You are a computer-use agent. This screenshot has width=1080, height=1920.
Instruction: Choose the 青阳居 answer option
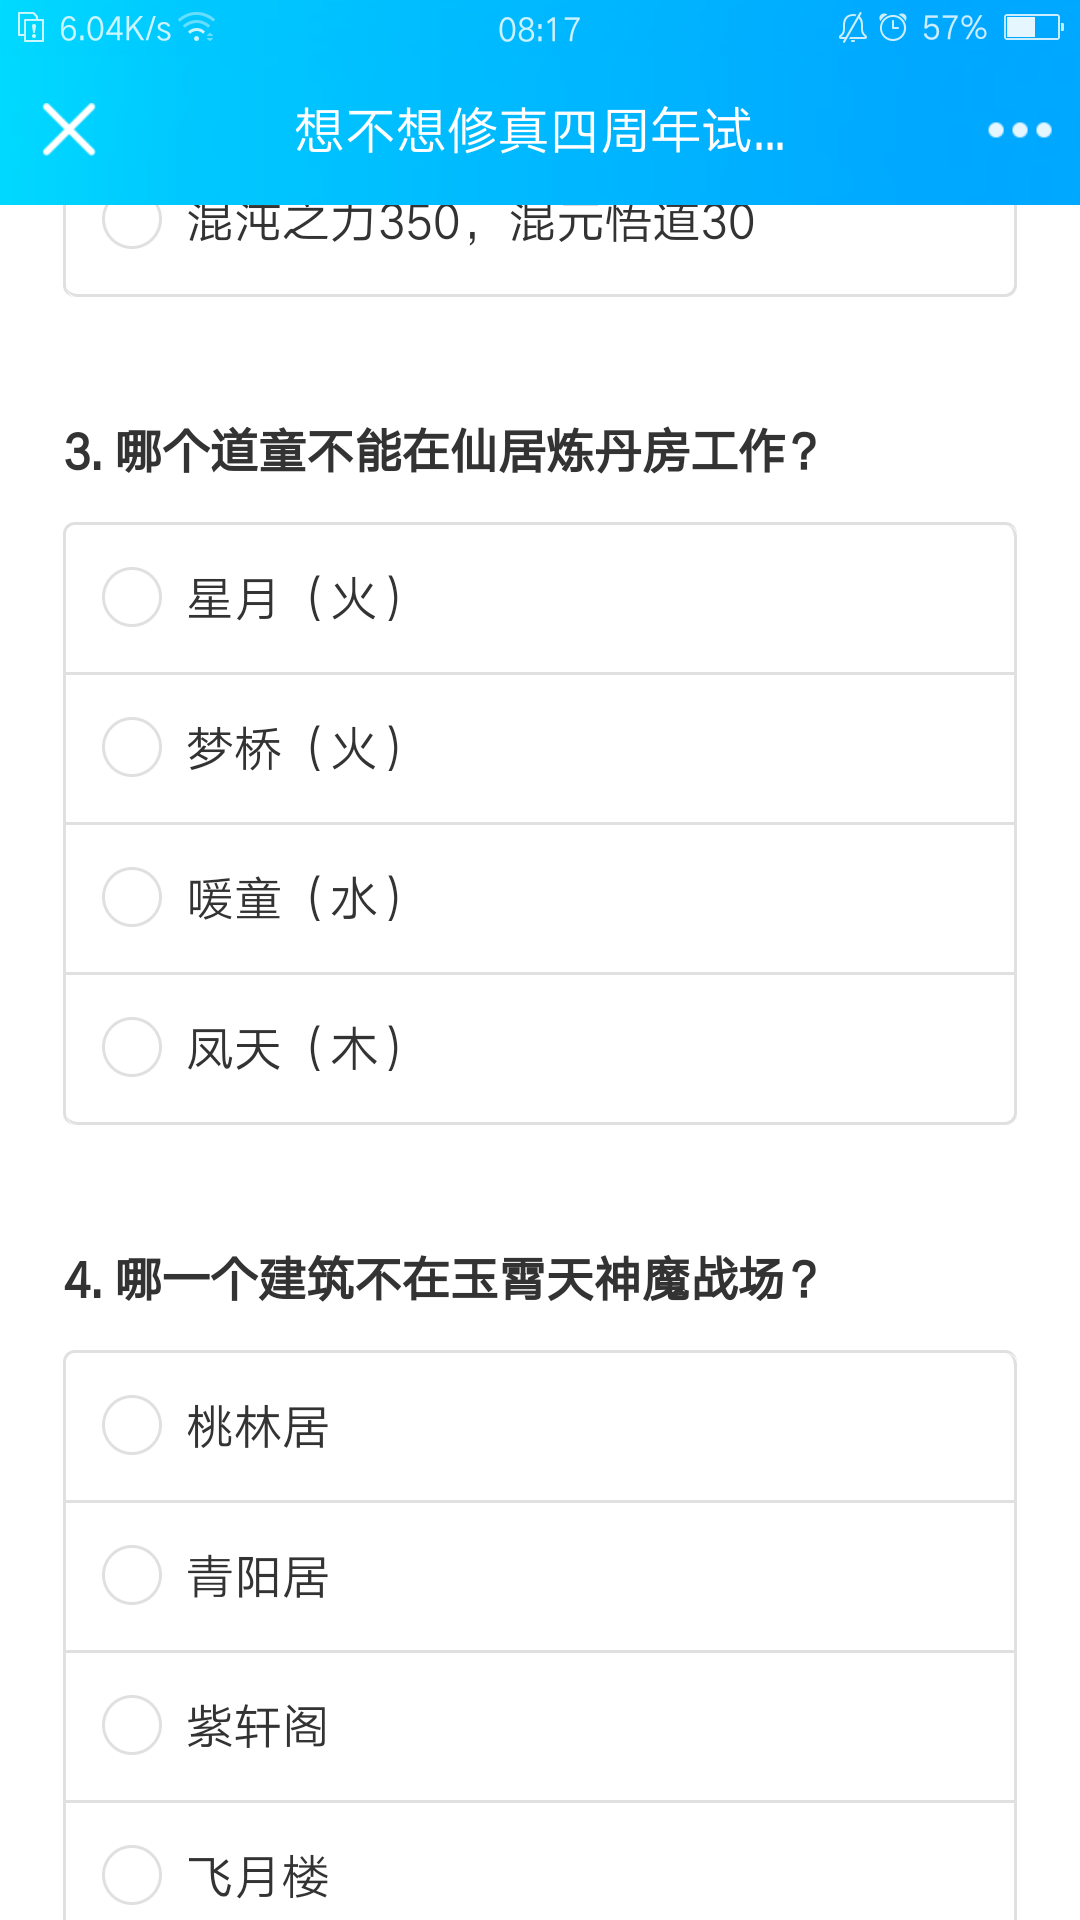(x=540, y=1576)
